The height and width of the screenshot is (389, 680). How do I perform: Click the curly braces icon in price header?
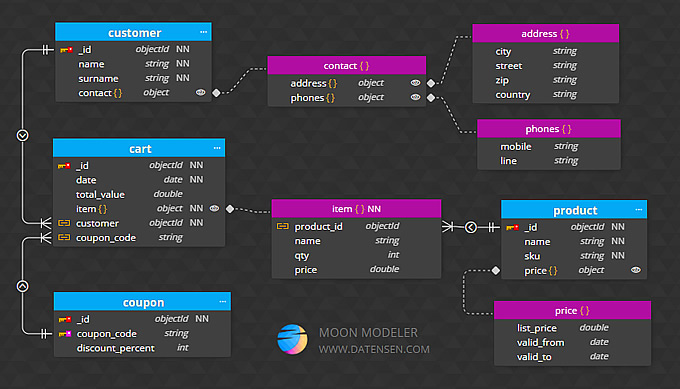click(x=585, y=311)
